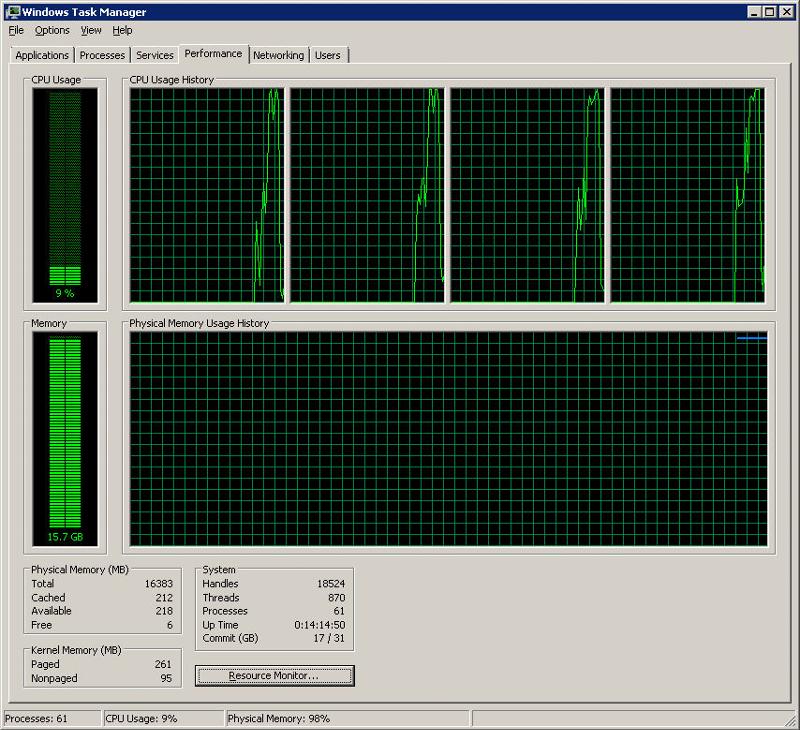The height and width of the screenshot is (730, 800).
Task: Click the System Processes value 61
Action: [x=339, y=611]
